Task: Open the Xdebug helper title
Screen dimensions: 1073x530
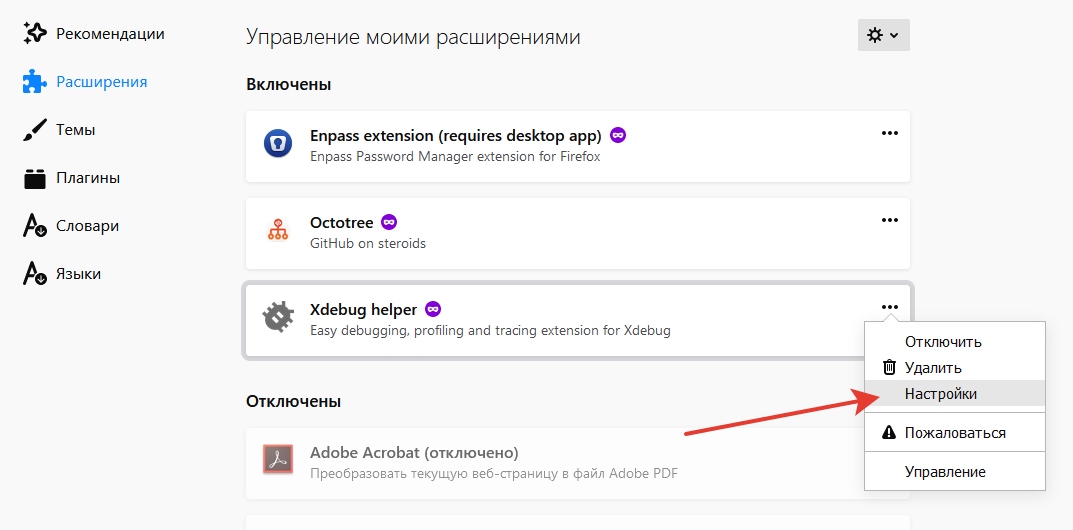Action: click(x=363, y=309)
